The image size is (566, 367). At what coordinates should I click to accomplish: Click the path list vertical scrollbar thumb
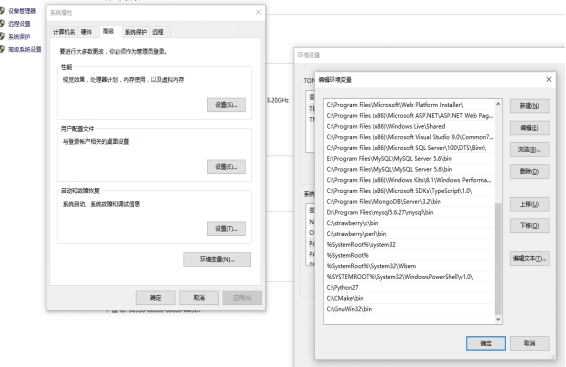coord(498,259)
